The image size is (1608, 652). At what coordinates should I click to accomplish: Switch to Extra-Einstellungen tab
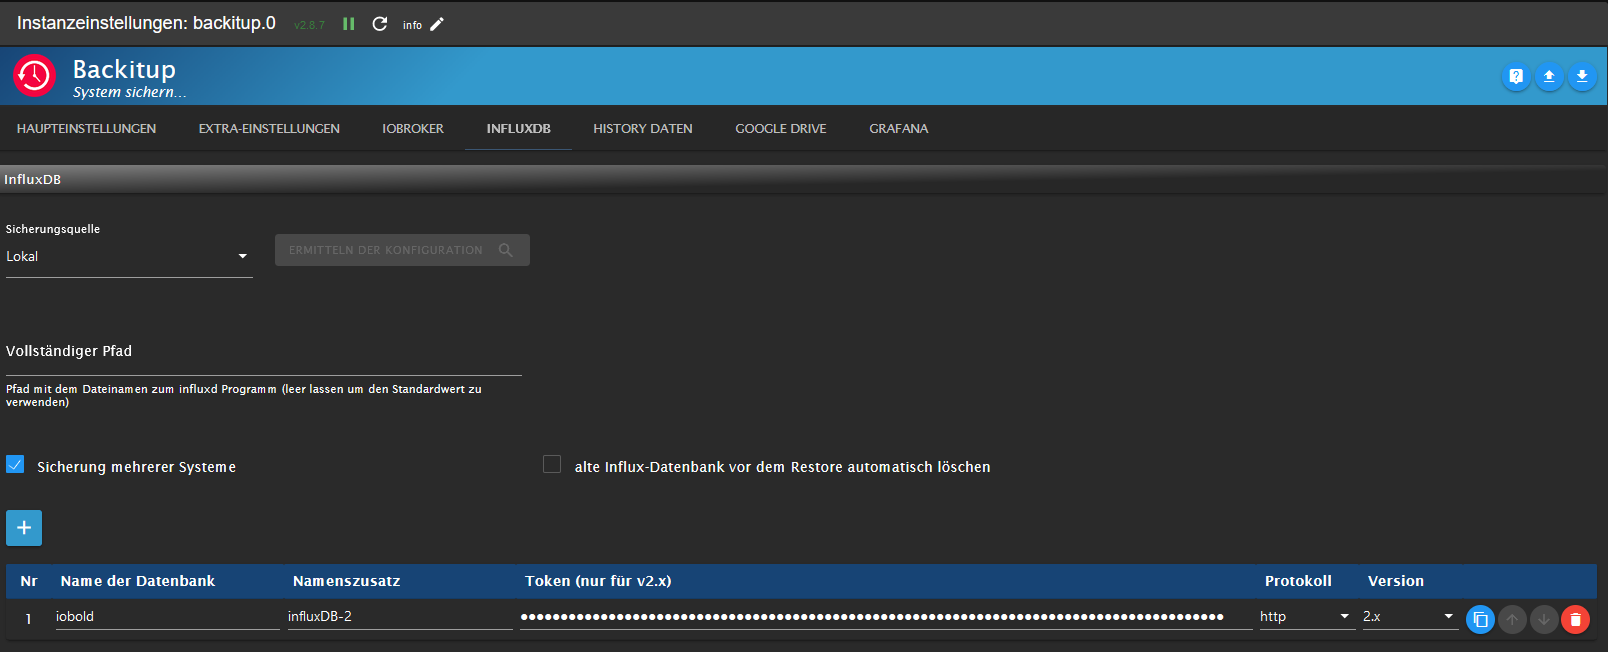[x=269, y=129]
